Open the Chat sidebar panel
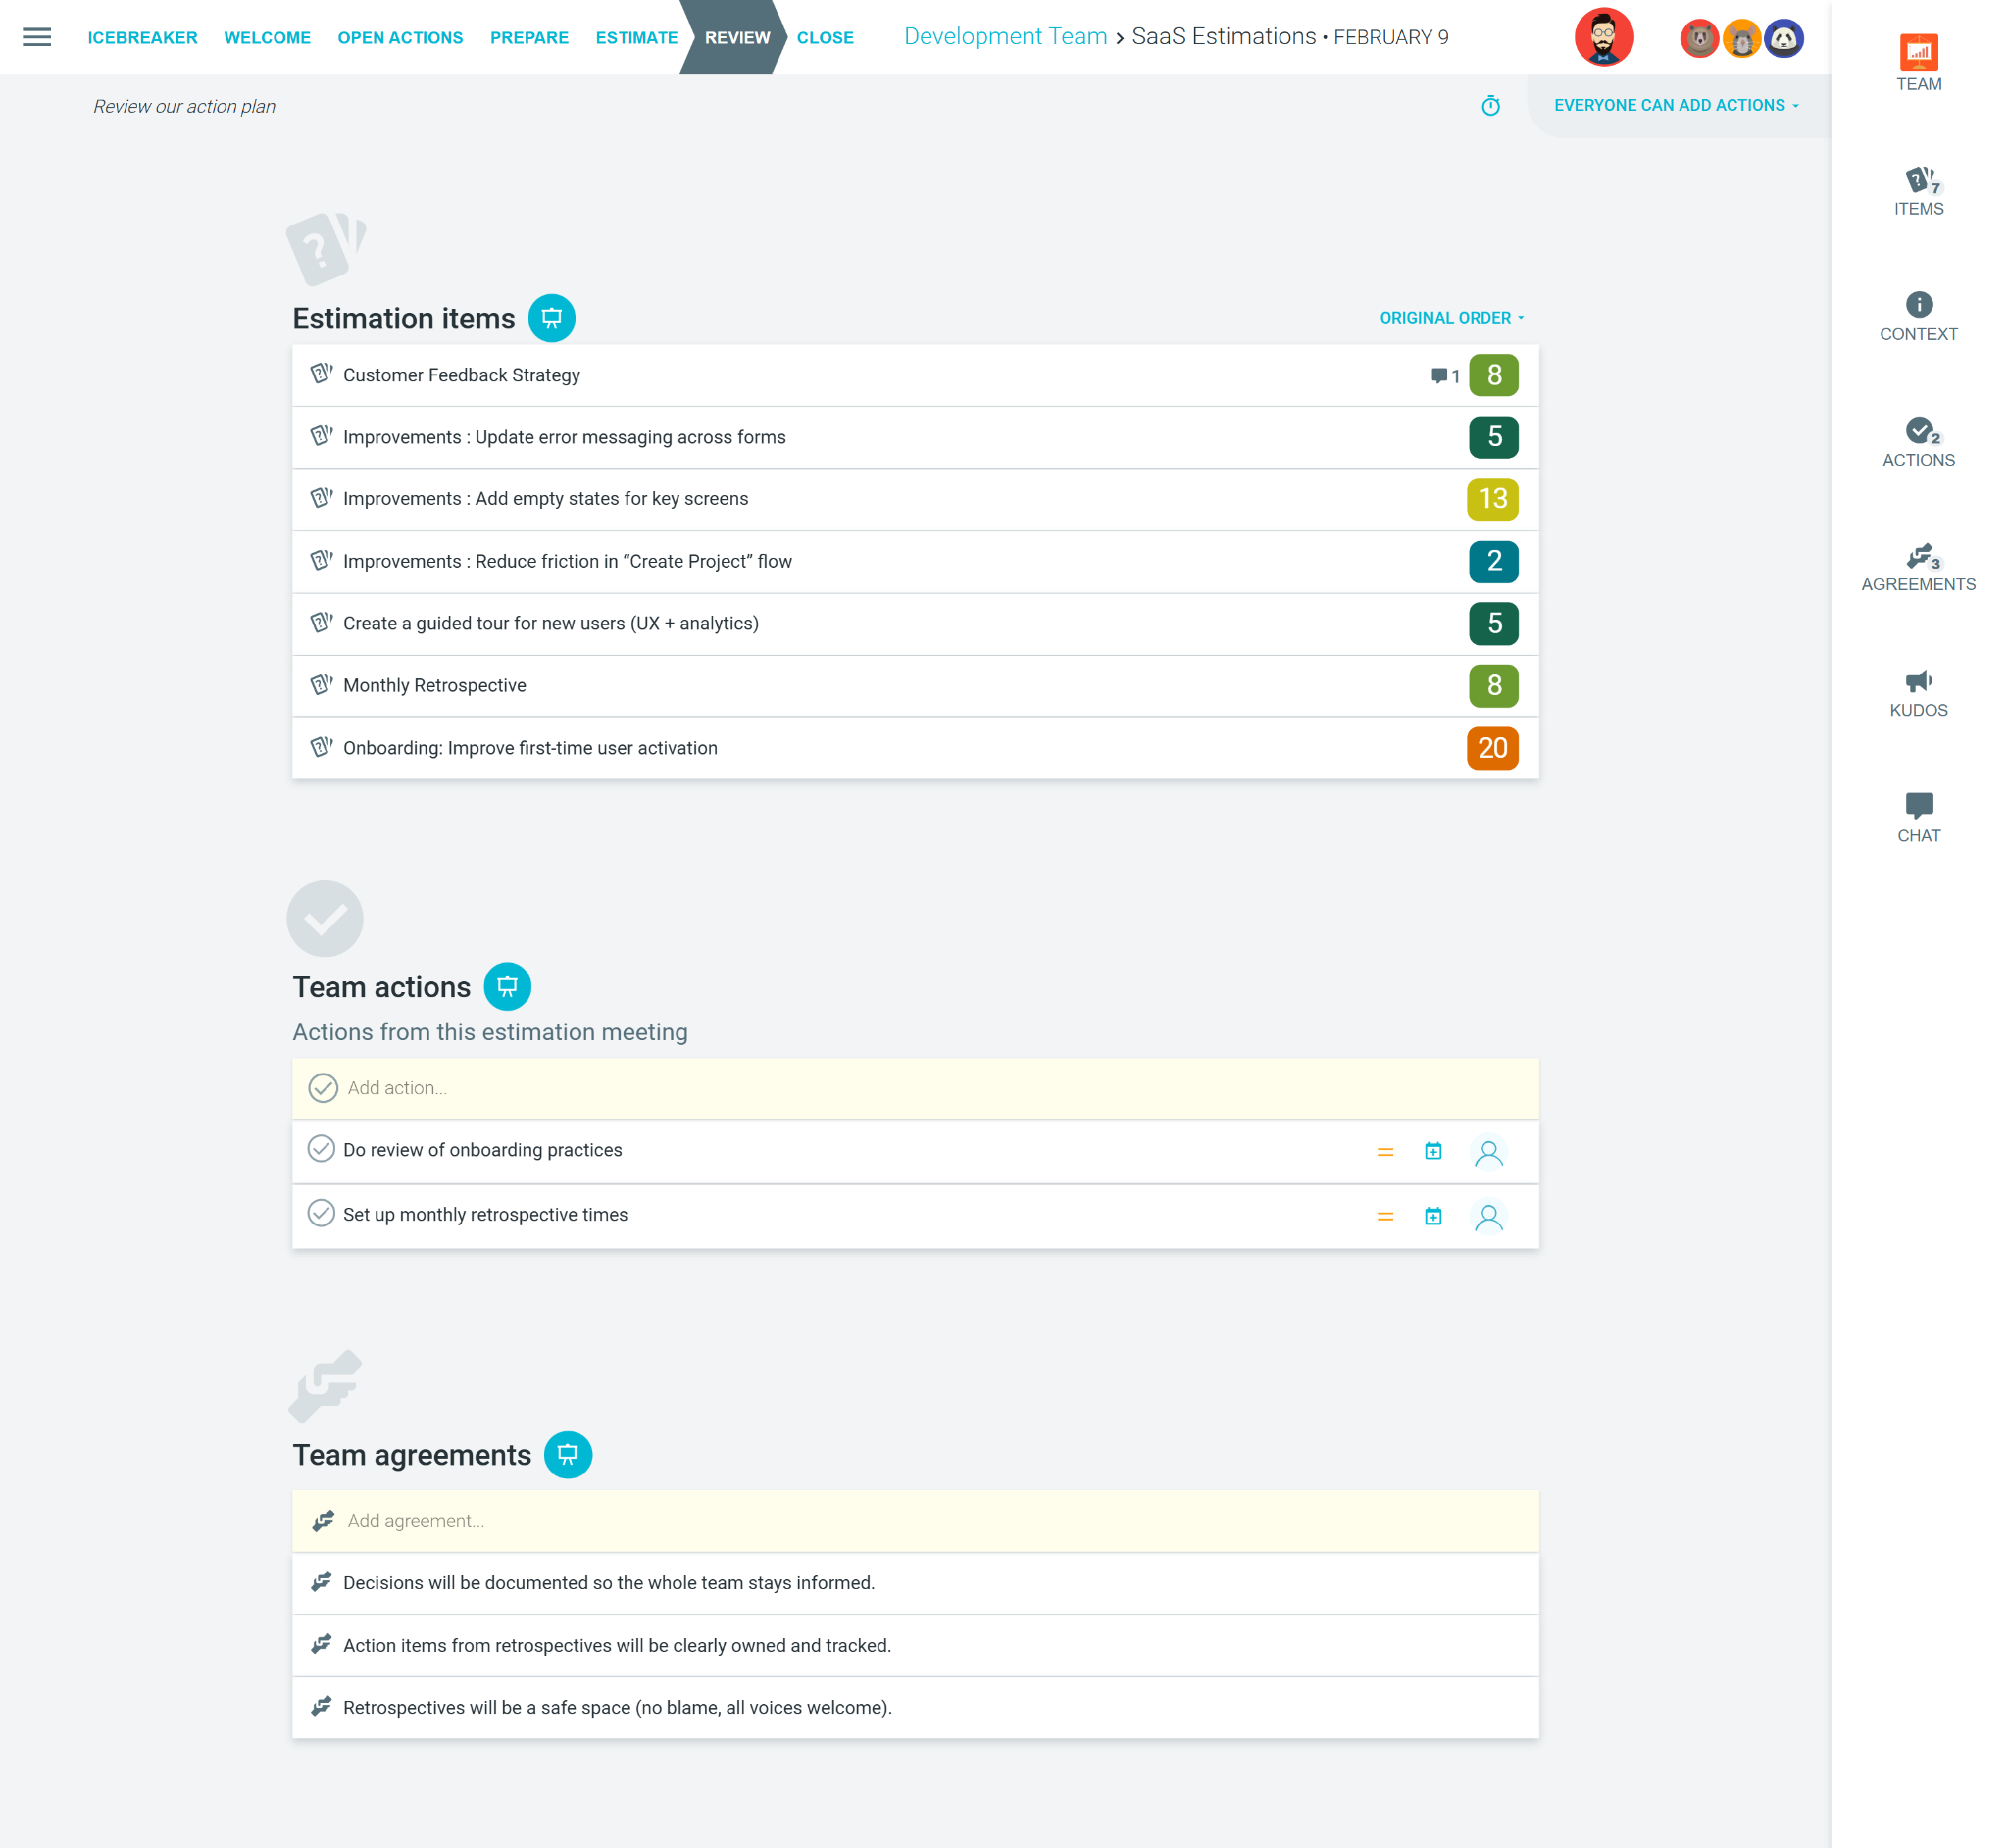Screen dimensions: 2007x1848 (x=1917, y=818)
